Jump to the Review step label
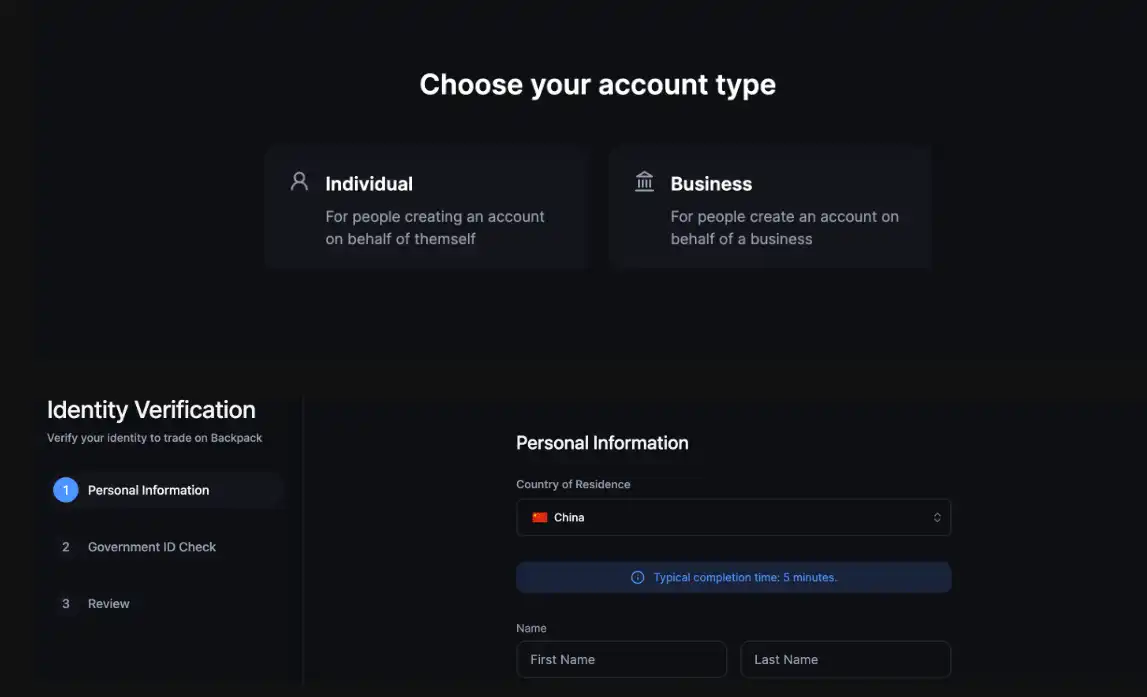The image size is (1147, 697). tap(109, 604)
